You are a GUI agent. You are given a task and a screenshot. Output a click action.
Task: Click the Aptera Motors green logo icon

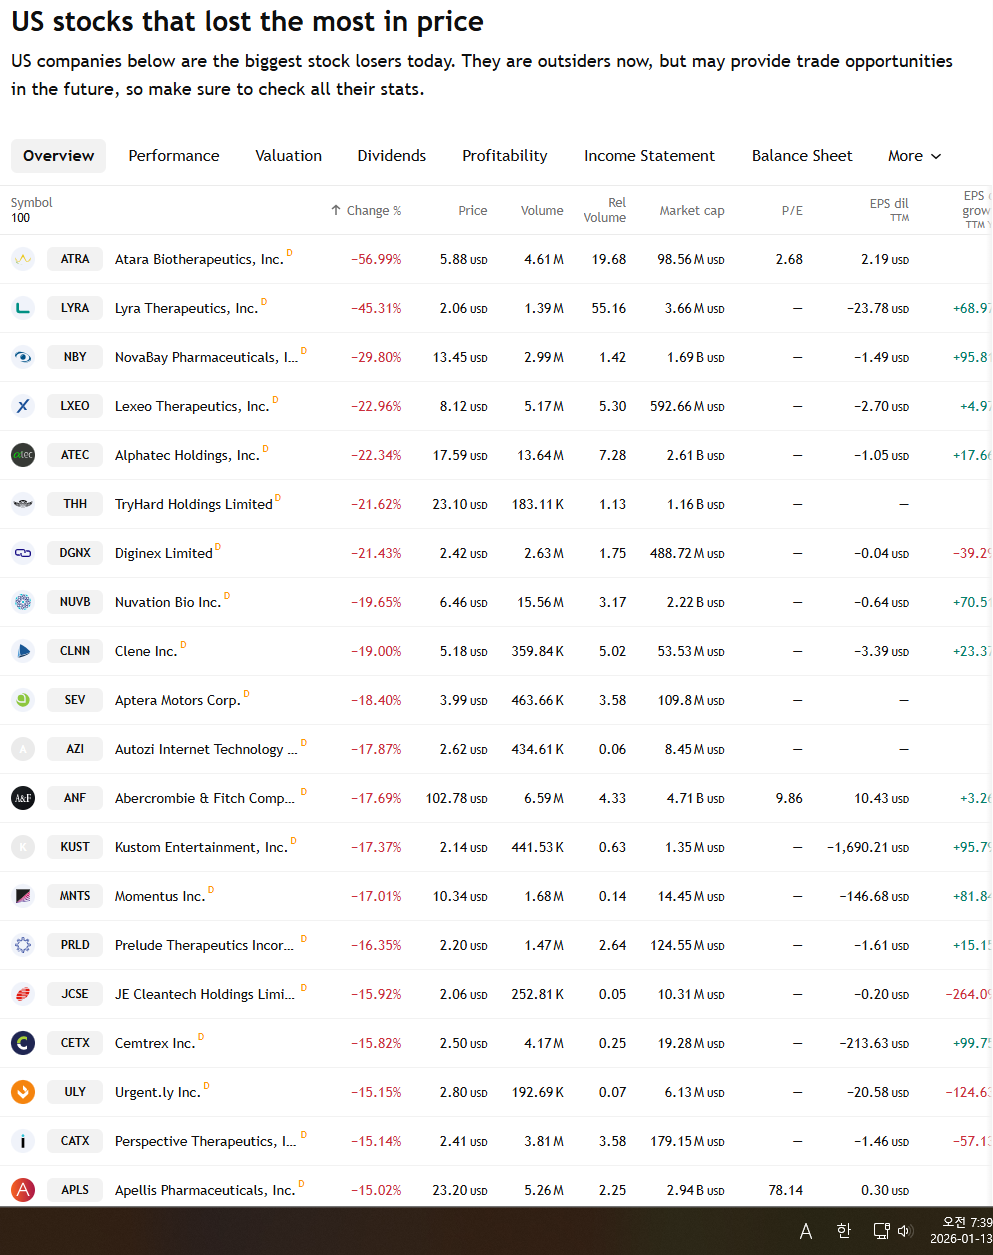pos(23,700)
